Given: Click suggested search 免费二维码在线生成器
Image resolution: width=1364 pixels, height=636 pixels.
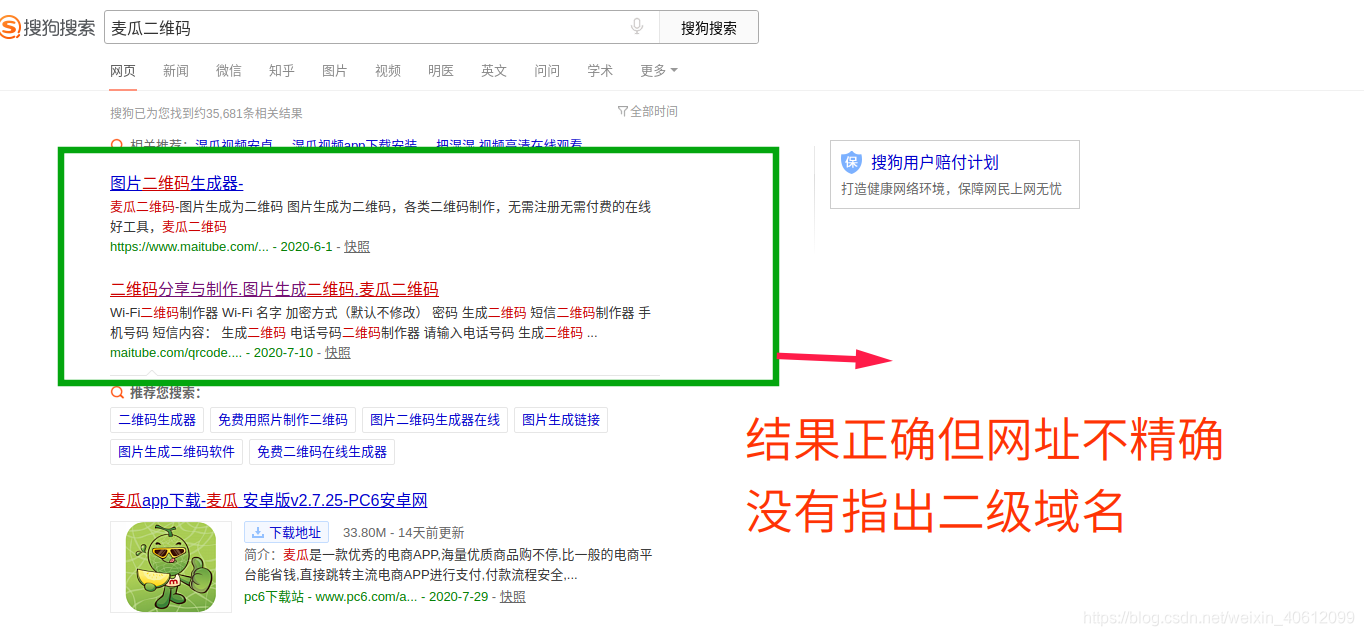Looking at the screenshot, I should 322,452.
